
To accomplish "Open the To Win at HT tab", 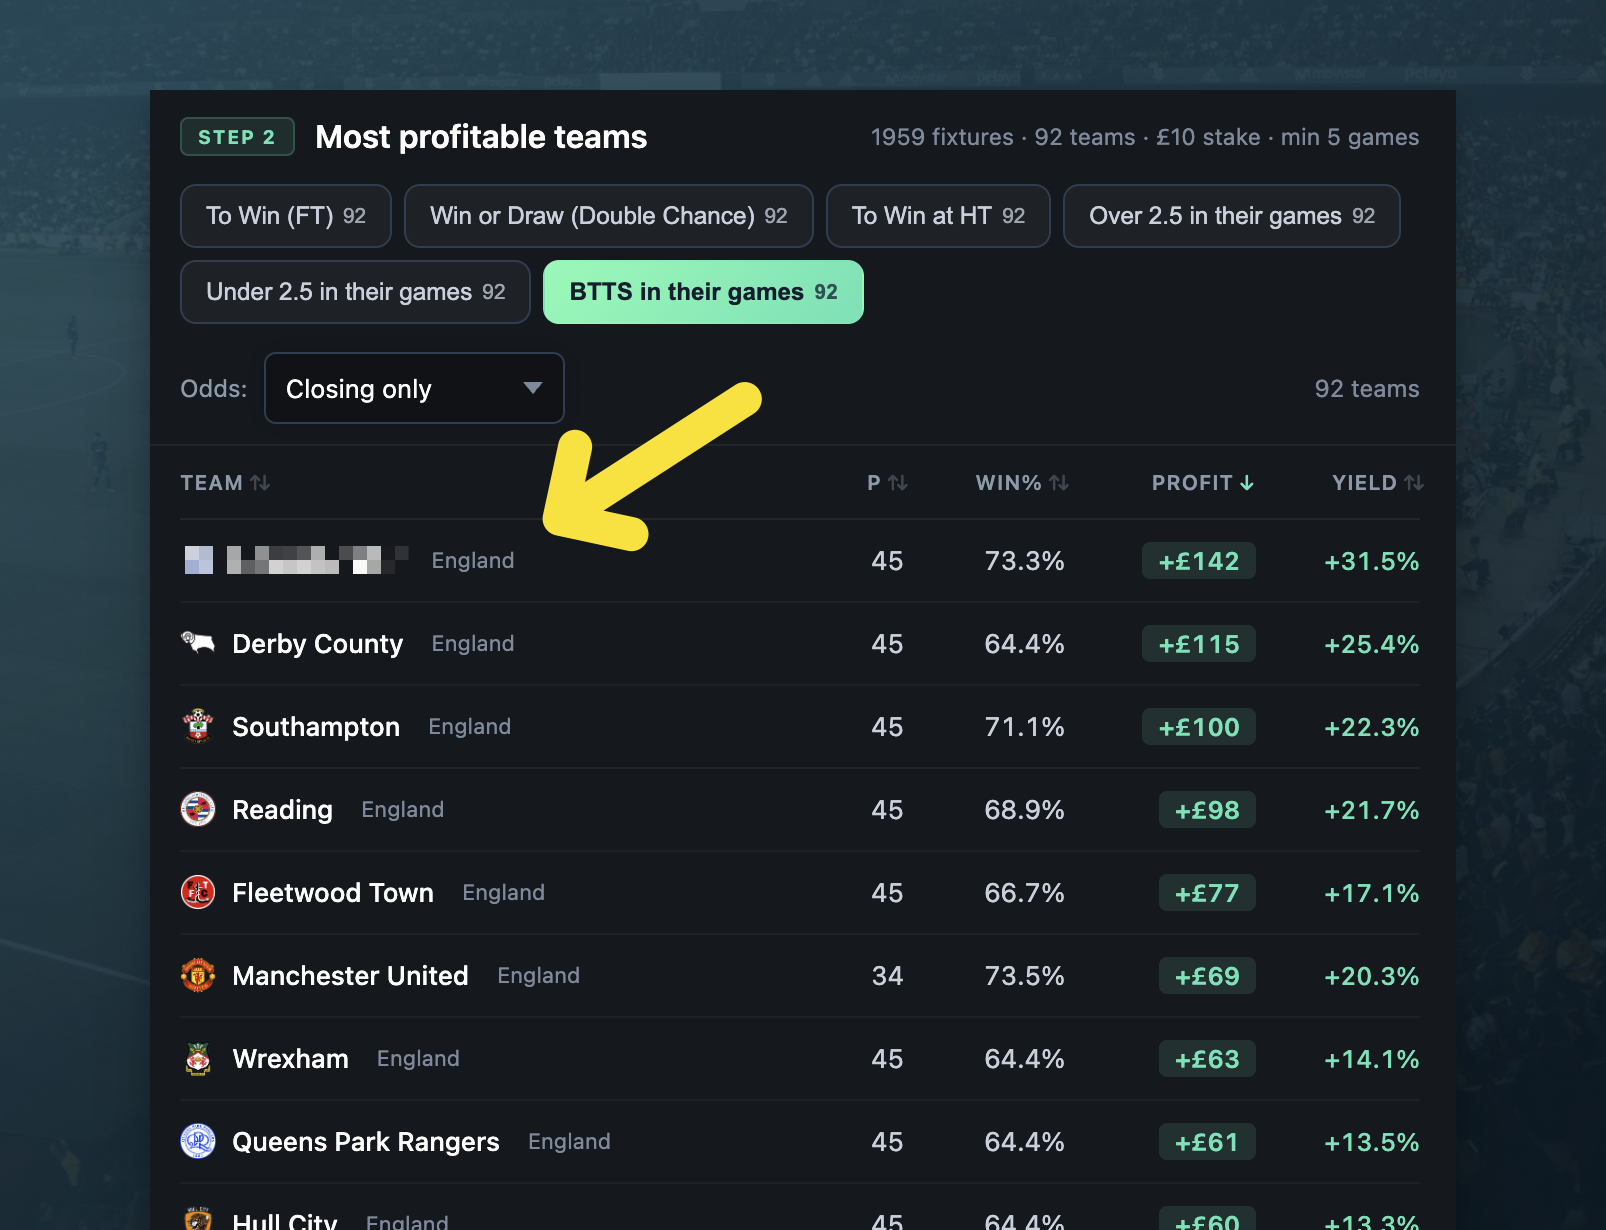I will (x=938, y=216).
